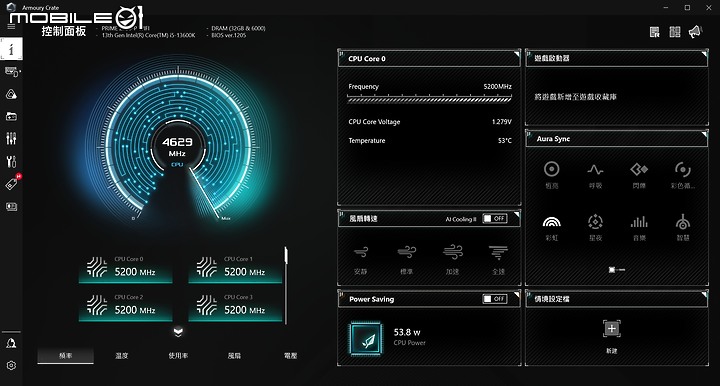Screen dimensions: 720x386
Task: Click 將遊戲新增至遊戲收藏庫 link
Action: pyautogui.click(x=575, y=97)
